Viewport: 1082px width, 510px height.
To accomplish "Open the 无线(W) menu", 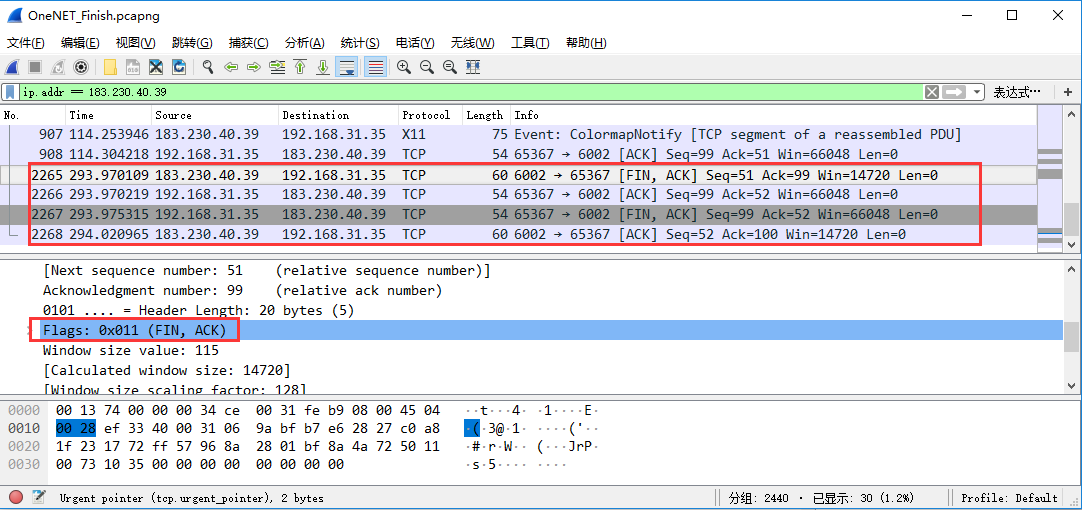I will point(473,43).
